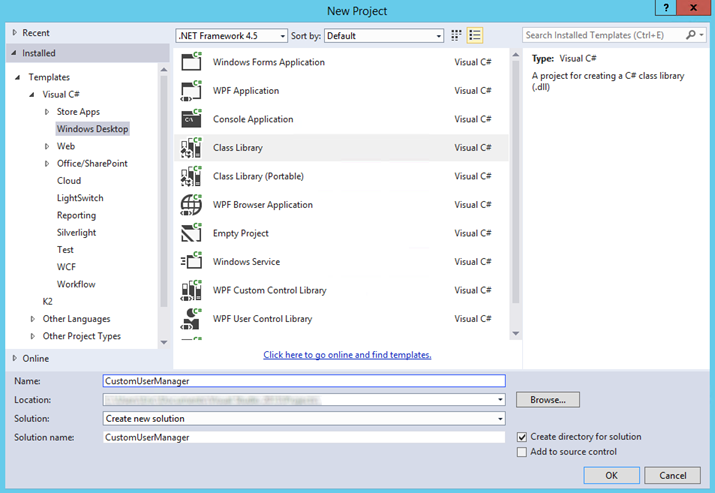Select Windows Desktop in the tree
Image resolution: width=715 pixels, height=493 pixels.
[93, 129]
